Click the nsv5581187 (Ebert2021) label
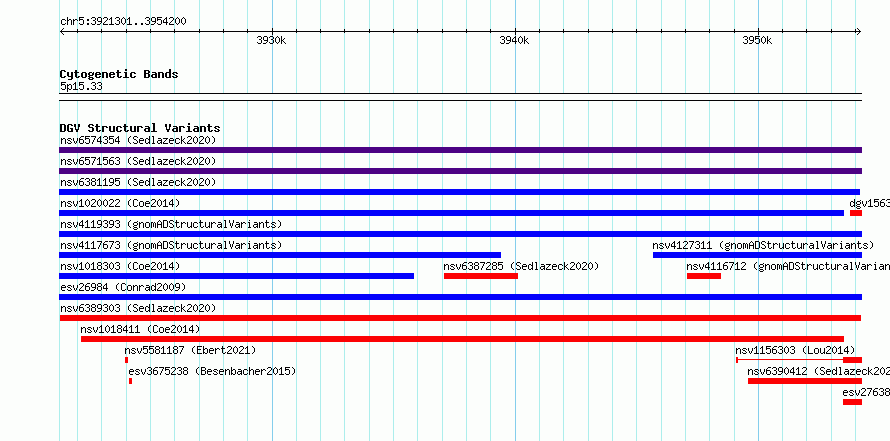The height and width of the screenshot is (441, 890). pos(190,350)
